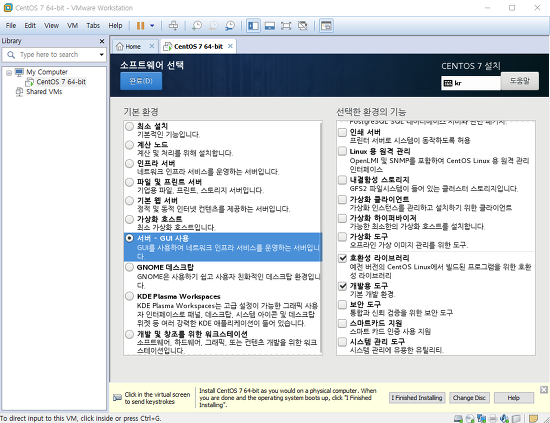550x423 pixels.
Task: Select CentOS 7 64-bit in the library tree
Action: tap(61, 82)
